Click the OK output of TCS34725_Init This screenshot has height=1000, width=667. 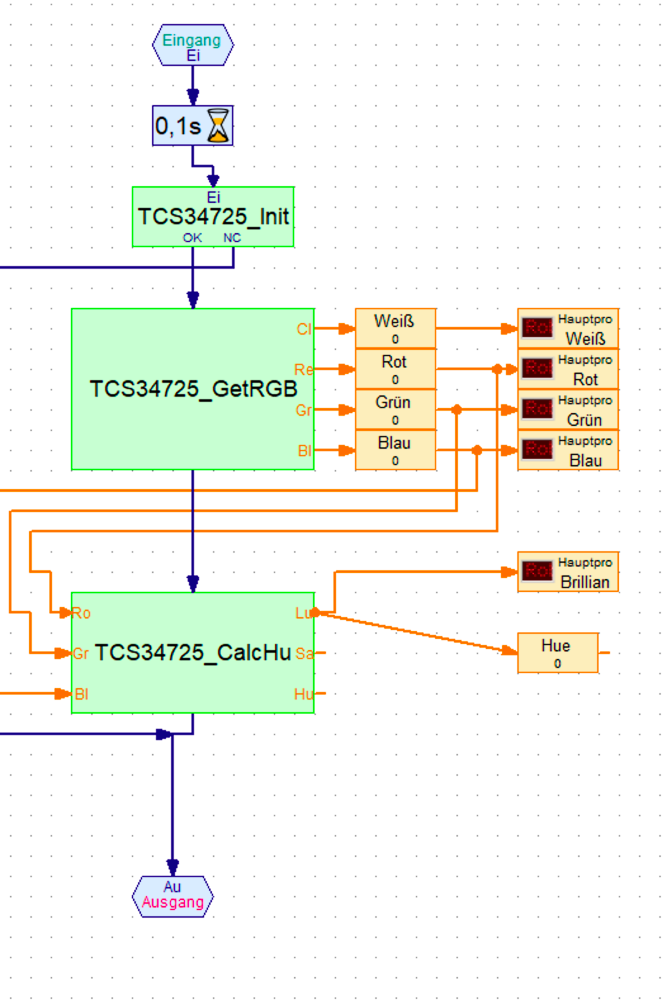point(192,238)
